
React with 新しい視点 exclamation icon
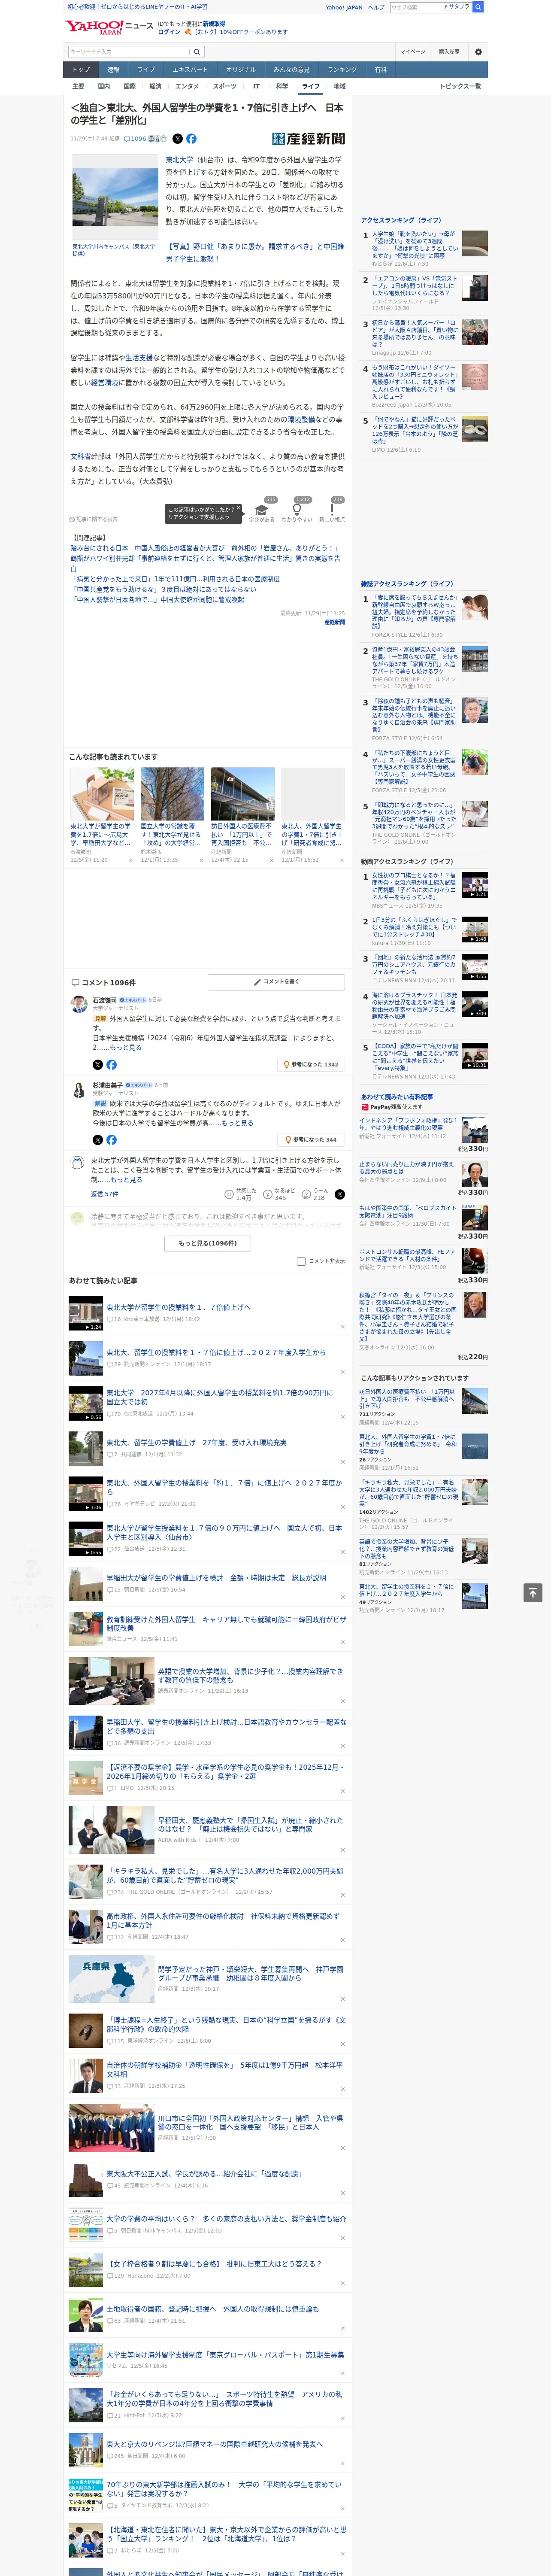pyautogui.click(x=332, y=511)
